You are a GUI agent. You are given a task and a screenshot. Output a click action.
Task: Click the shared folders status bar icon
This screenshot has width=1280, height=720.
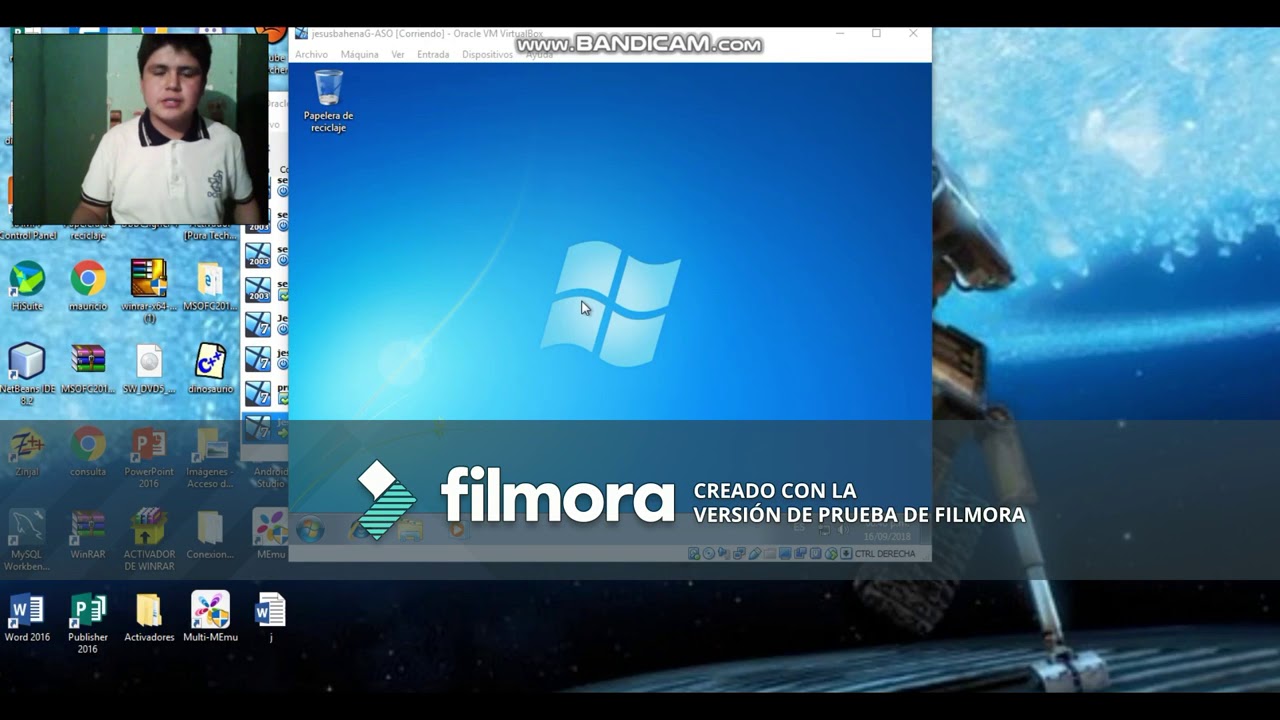(x=770, y=553)
